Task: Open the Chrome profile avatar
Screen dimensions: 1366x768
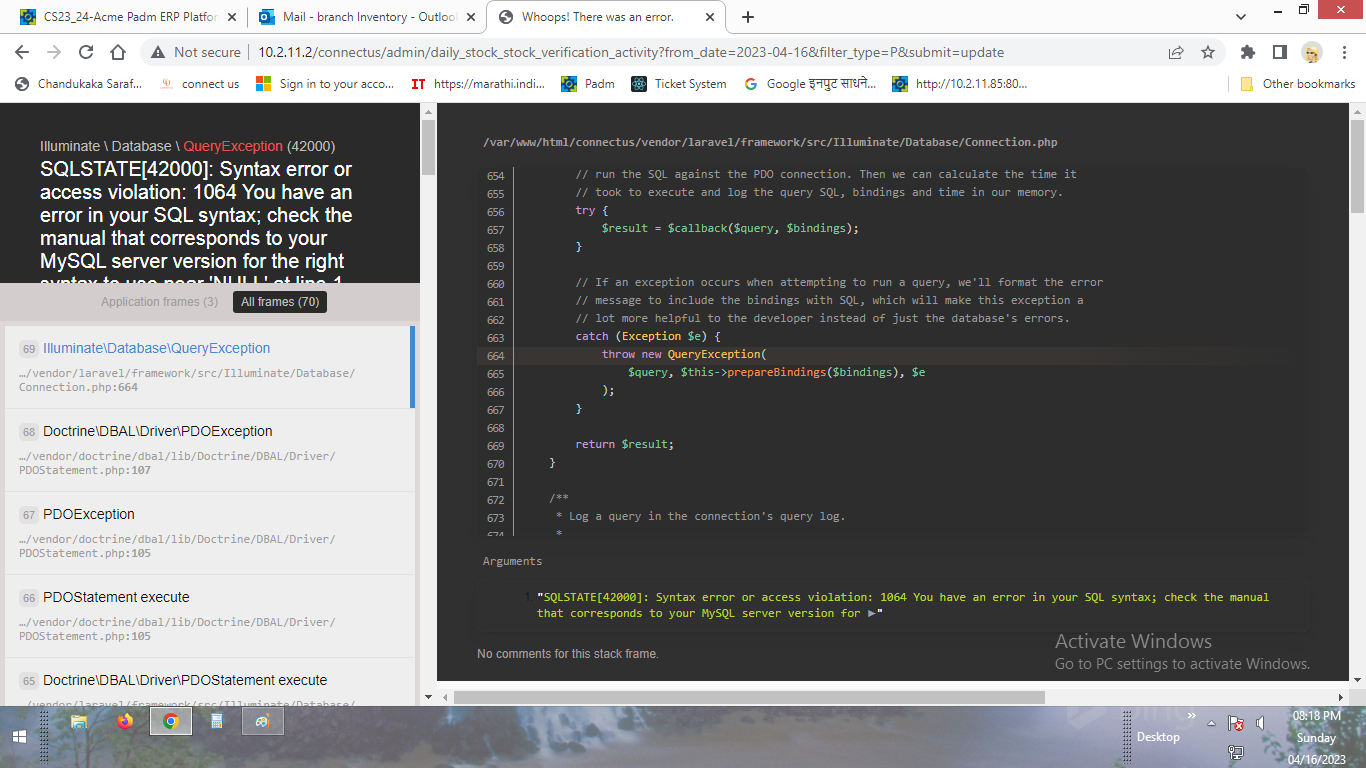Action: (1311, 52)
